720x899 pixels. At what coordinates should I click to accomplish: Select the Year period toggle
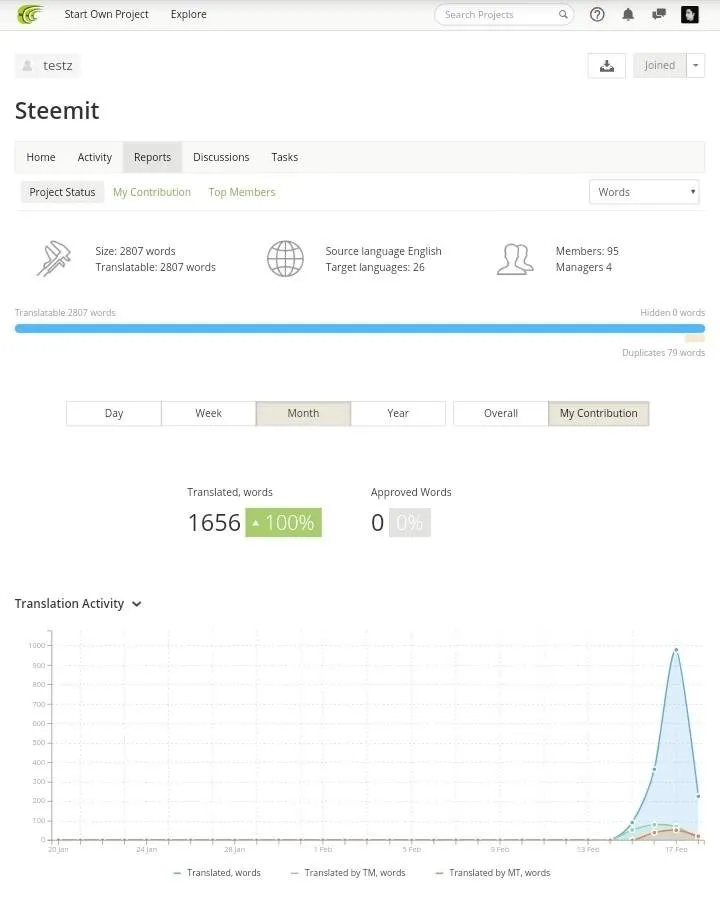pyautogui.click(x=398, y=413)
